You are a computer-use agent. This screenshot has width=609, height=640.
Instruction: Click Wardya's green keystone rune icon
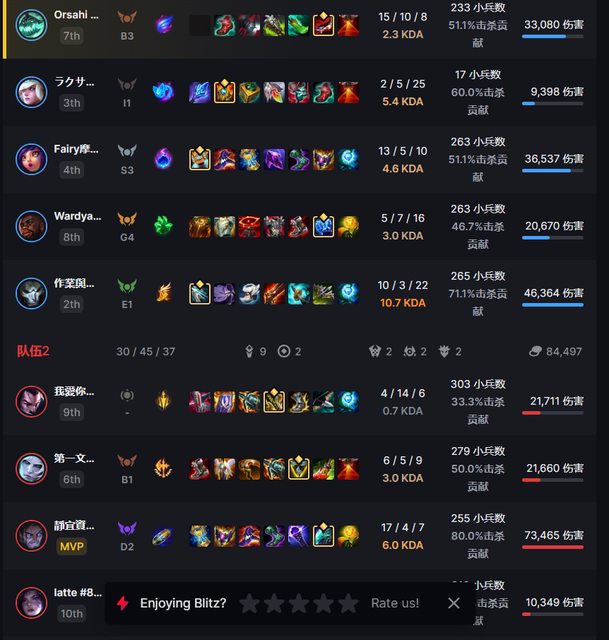[163, 226]
